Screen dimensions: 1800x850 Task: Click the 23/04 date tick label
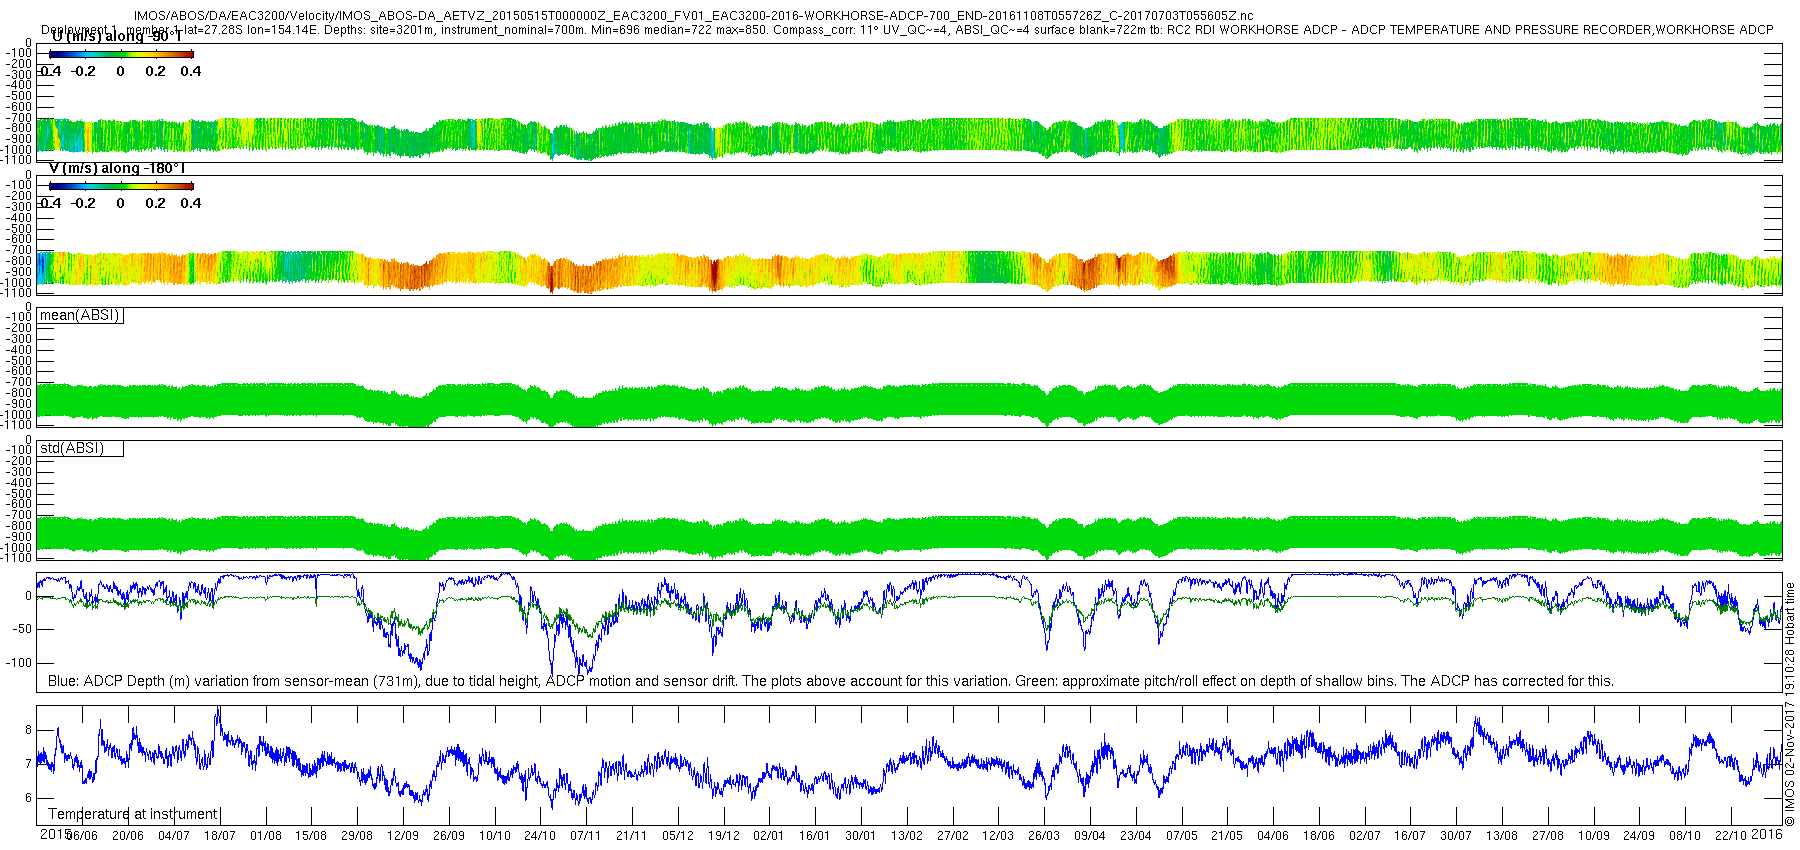pyautogui.click(x=1136, y=836)
